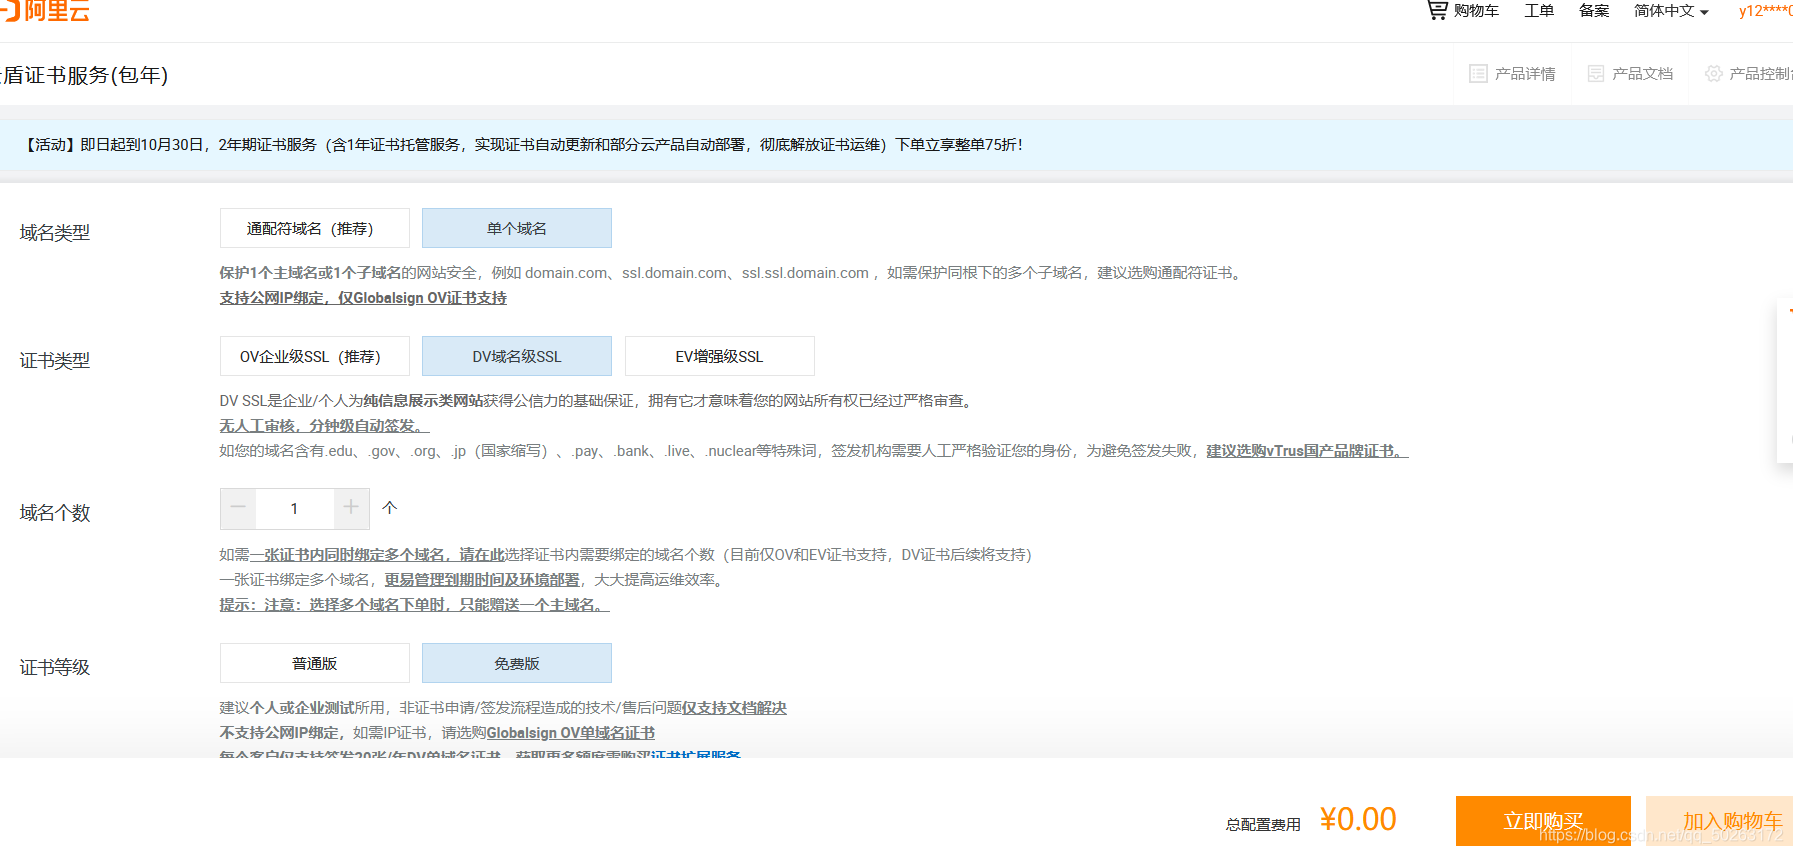
Task: Increase domain count with plus button
Action: (351, 508)
